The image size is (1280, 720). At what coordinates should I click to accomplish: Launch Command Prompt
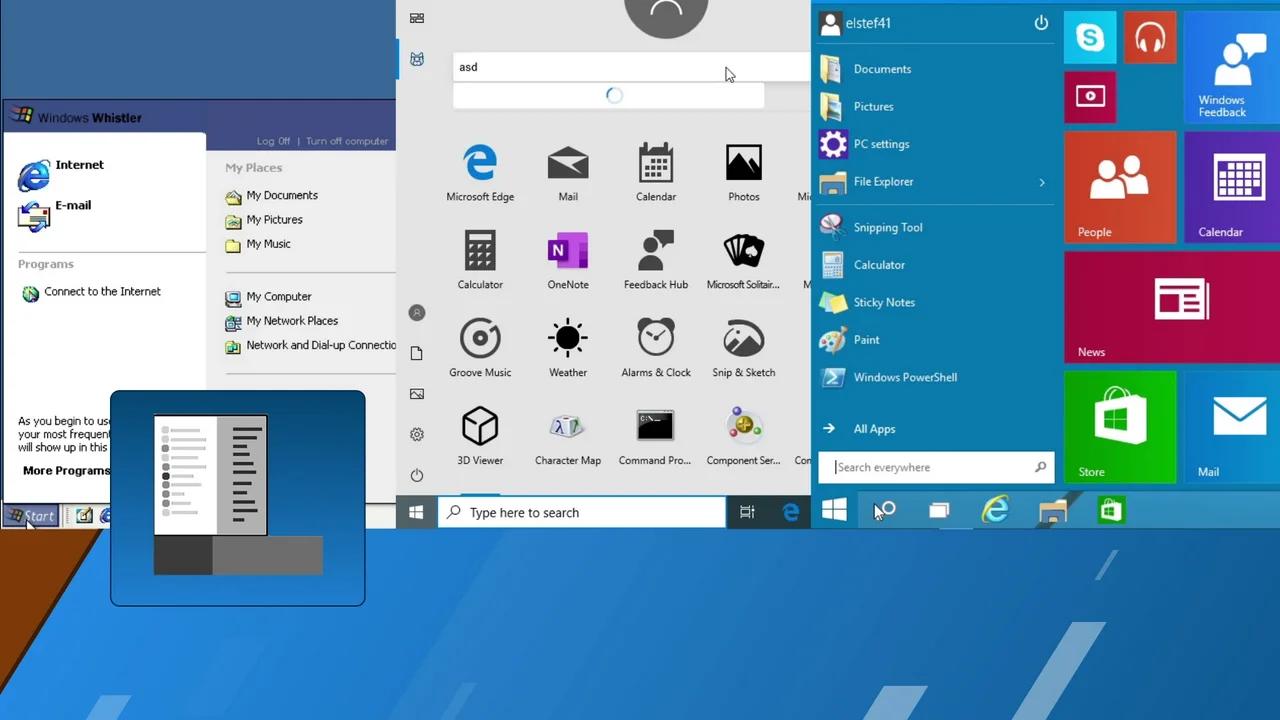[655, 434]
